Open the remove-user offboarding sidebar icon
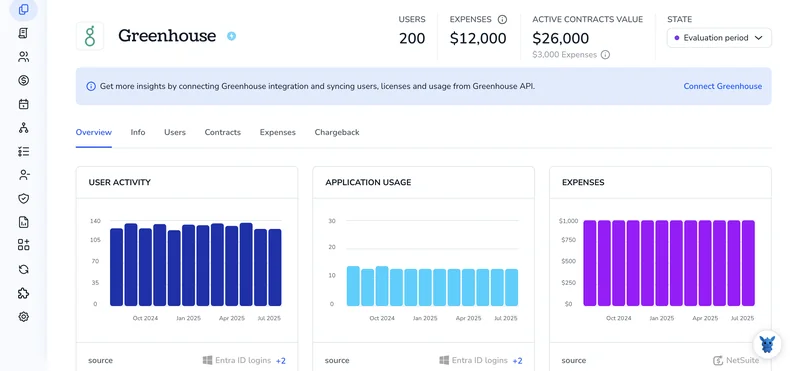The height and width of the screenshot is (371, 800). 23,175
